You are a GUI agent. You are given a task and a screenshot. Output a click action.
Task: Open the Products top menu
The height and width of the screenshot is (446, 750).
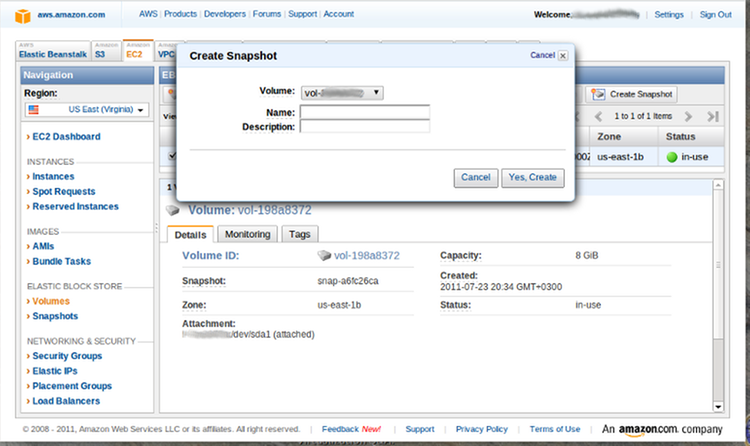[180, 14]
